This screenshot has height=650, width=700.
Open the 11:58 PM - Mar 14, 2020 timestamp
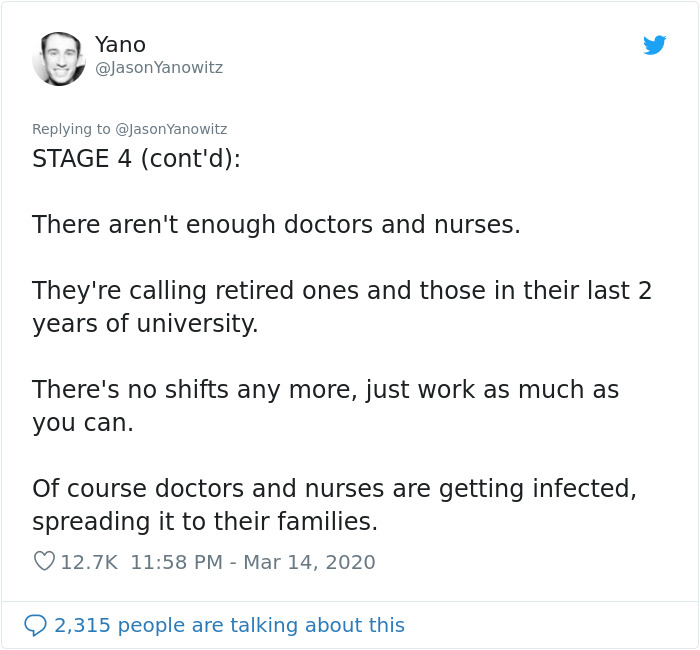pos(253,562)
